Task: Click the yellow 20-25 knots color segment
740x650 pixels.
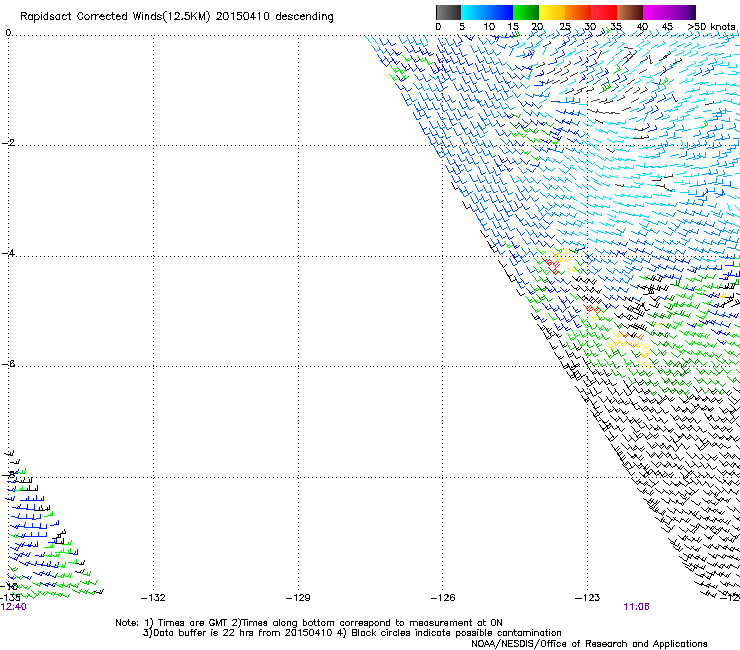Action: [x=552, y=12]
